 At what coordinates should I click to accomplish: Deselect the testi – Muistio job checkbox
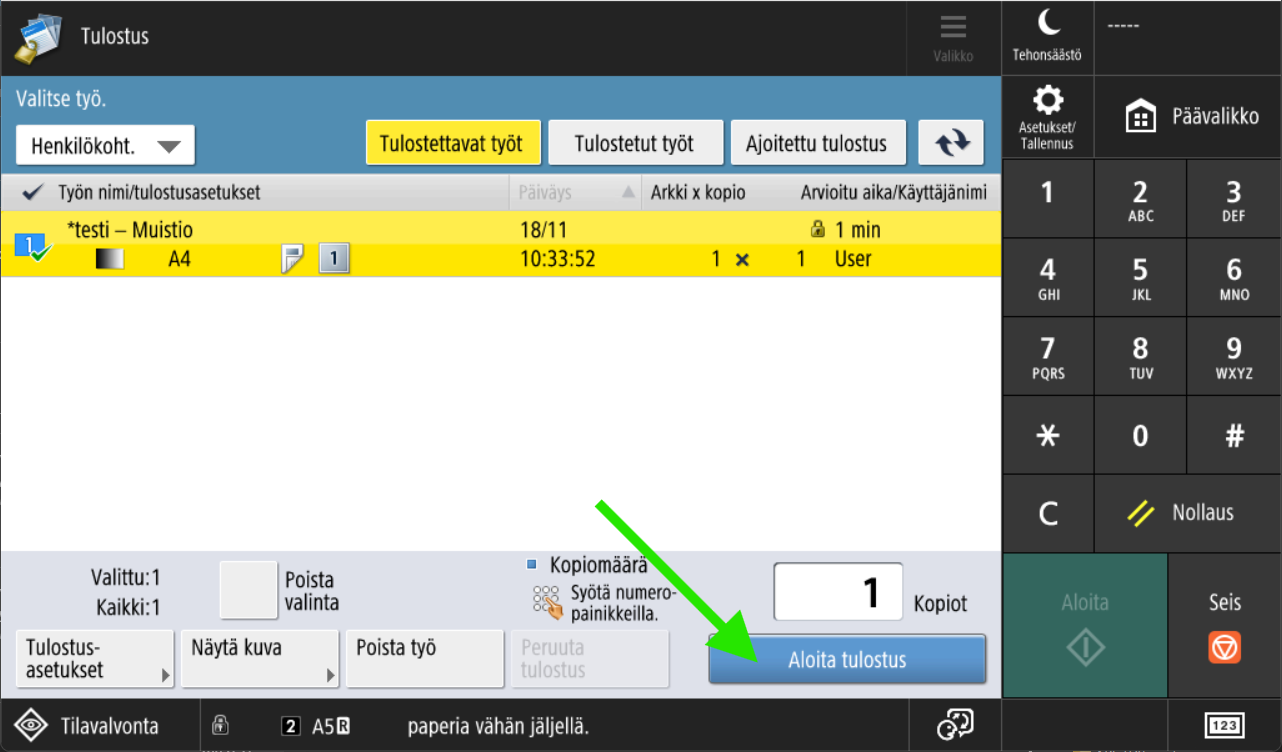click(x=30, y=245)
